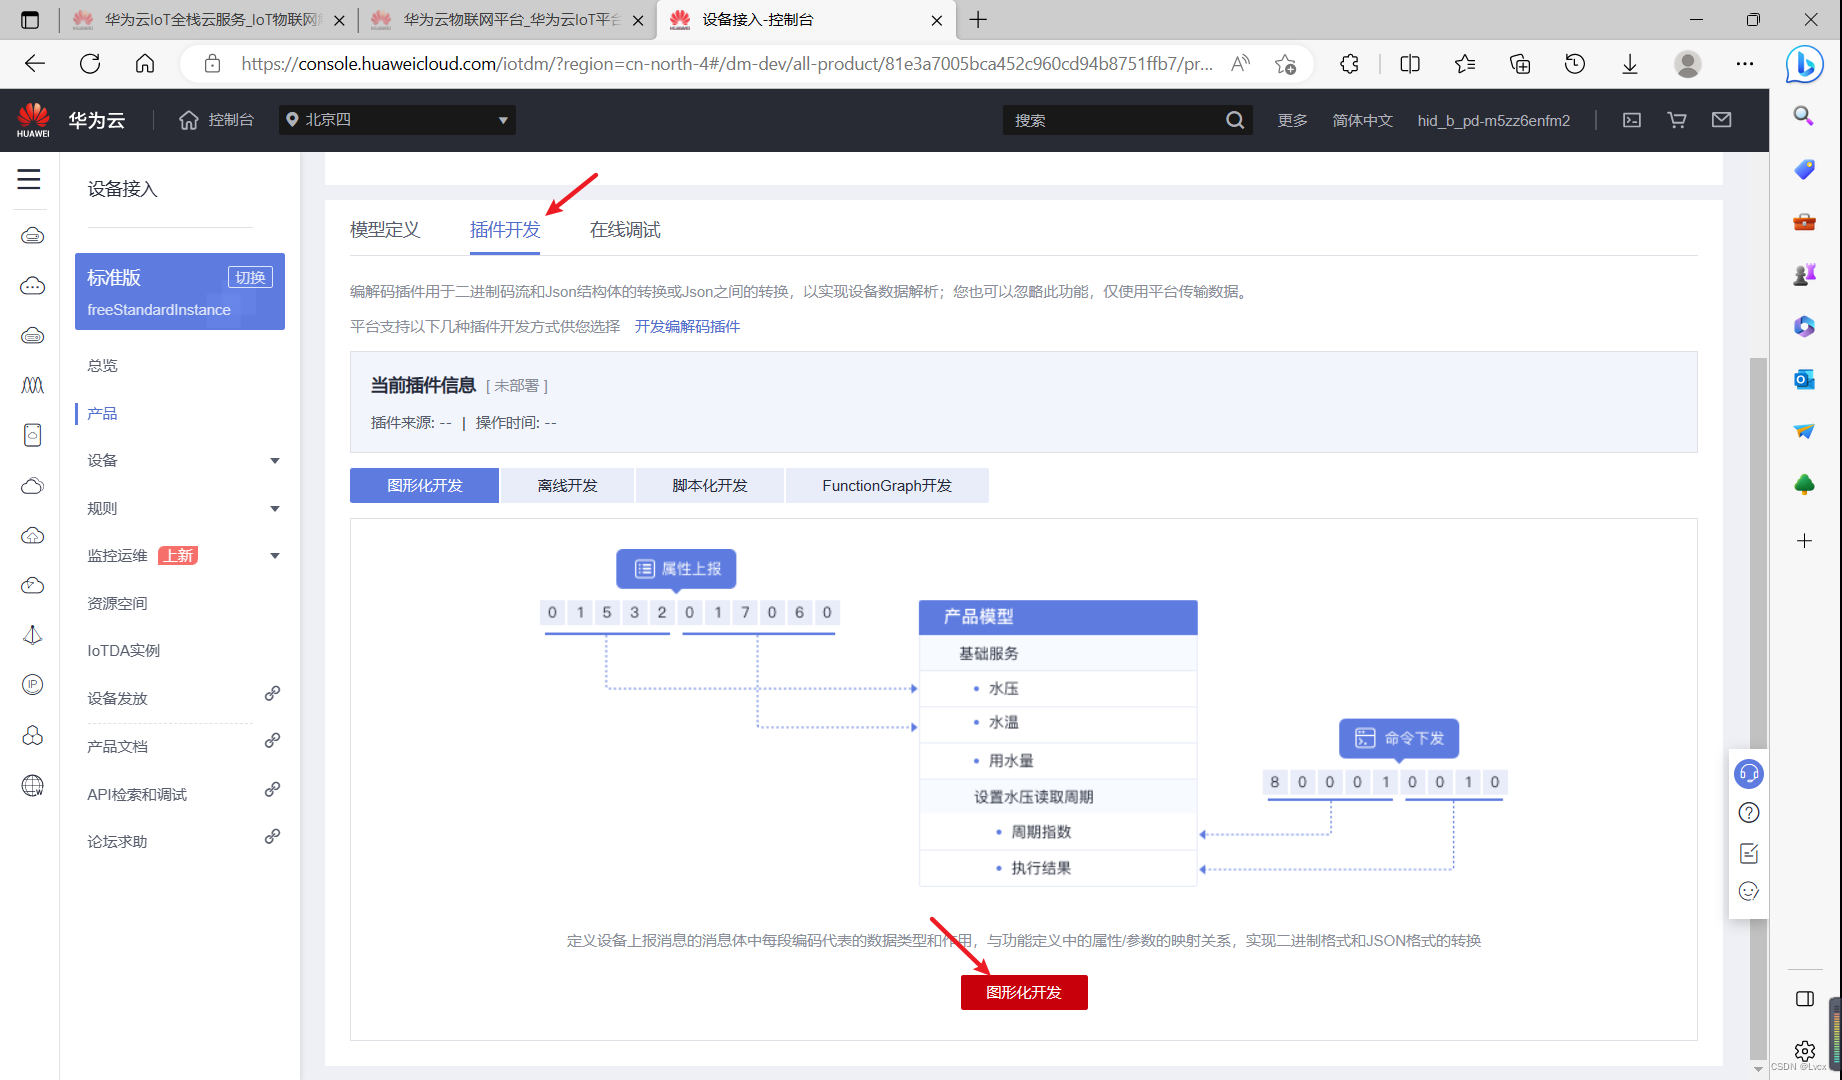Select the 离线开发 mode tab

(567, 486)
